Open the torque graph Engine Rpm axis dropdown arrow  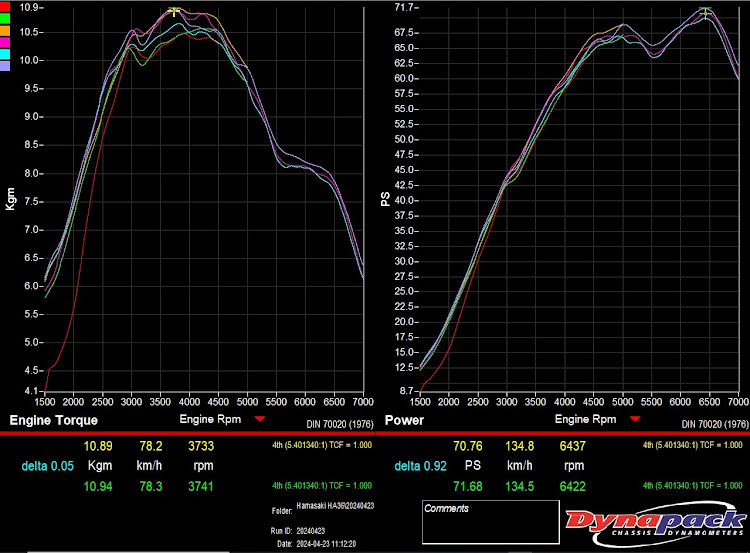(x=260, y=419)
